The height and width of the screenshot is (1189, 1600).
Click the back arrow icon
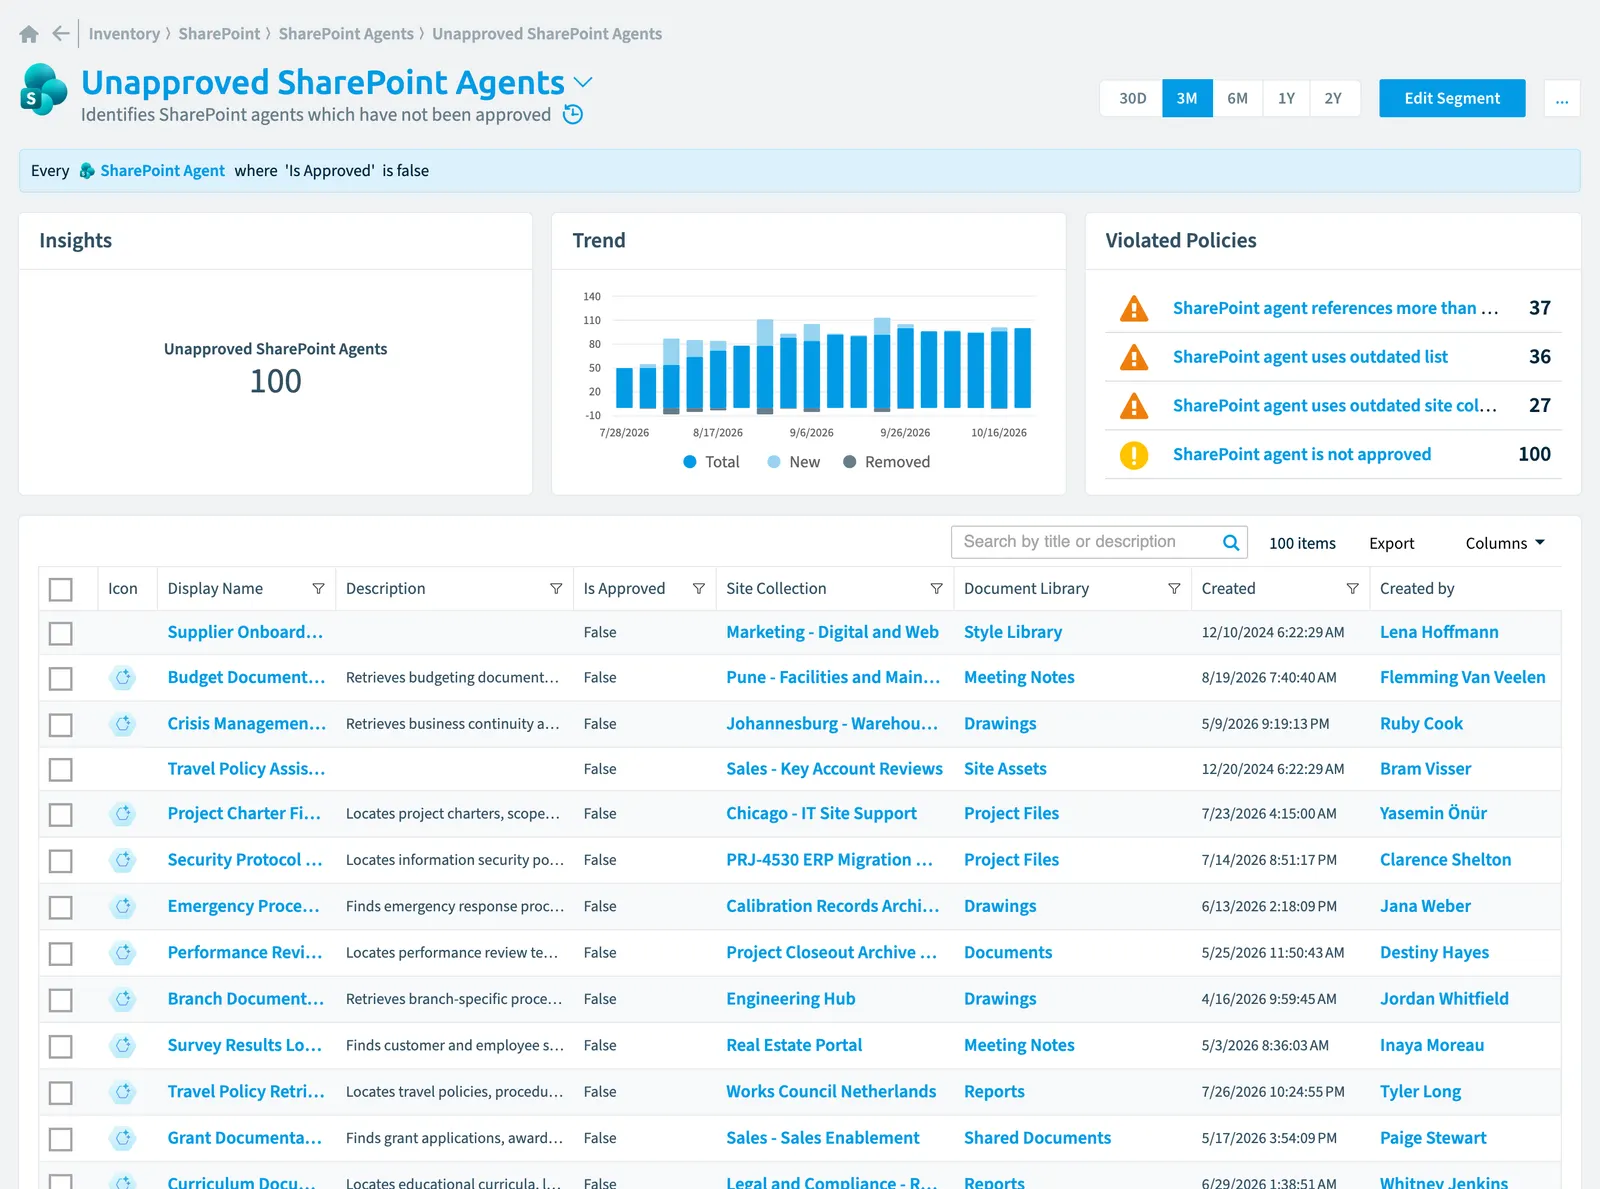(x=61, y=34)
